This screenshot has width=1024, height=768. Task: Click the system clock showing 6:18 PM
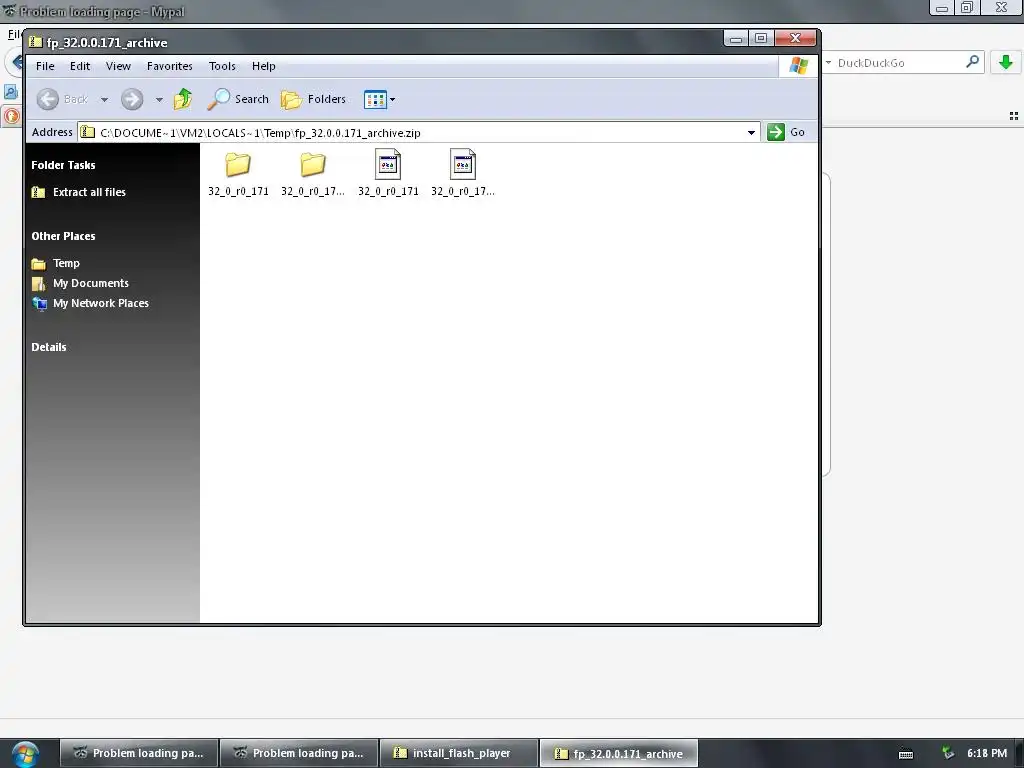point(987,753)
